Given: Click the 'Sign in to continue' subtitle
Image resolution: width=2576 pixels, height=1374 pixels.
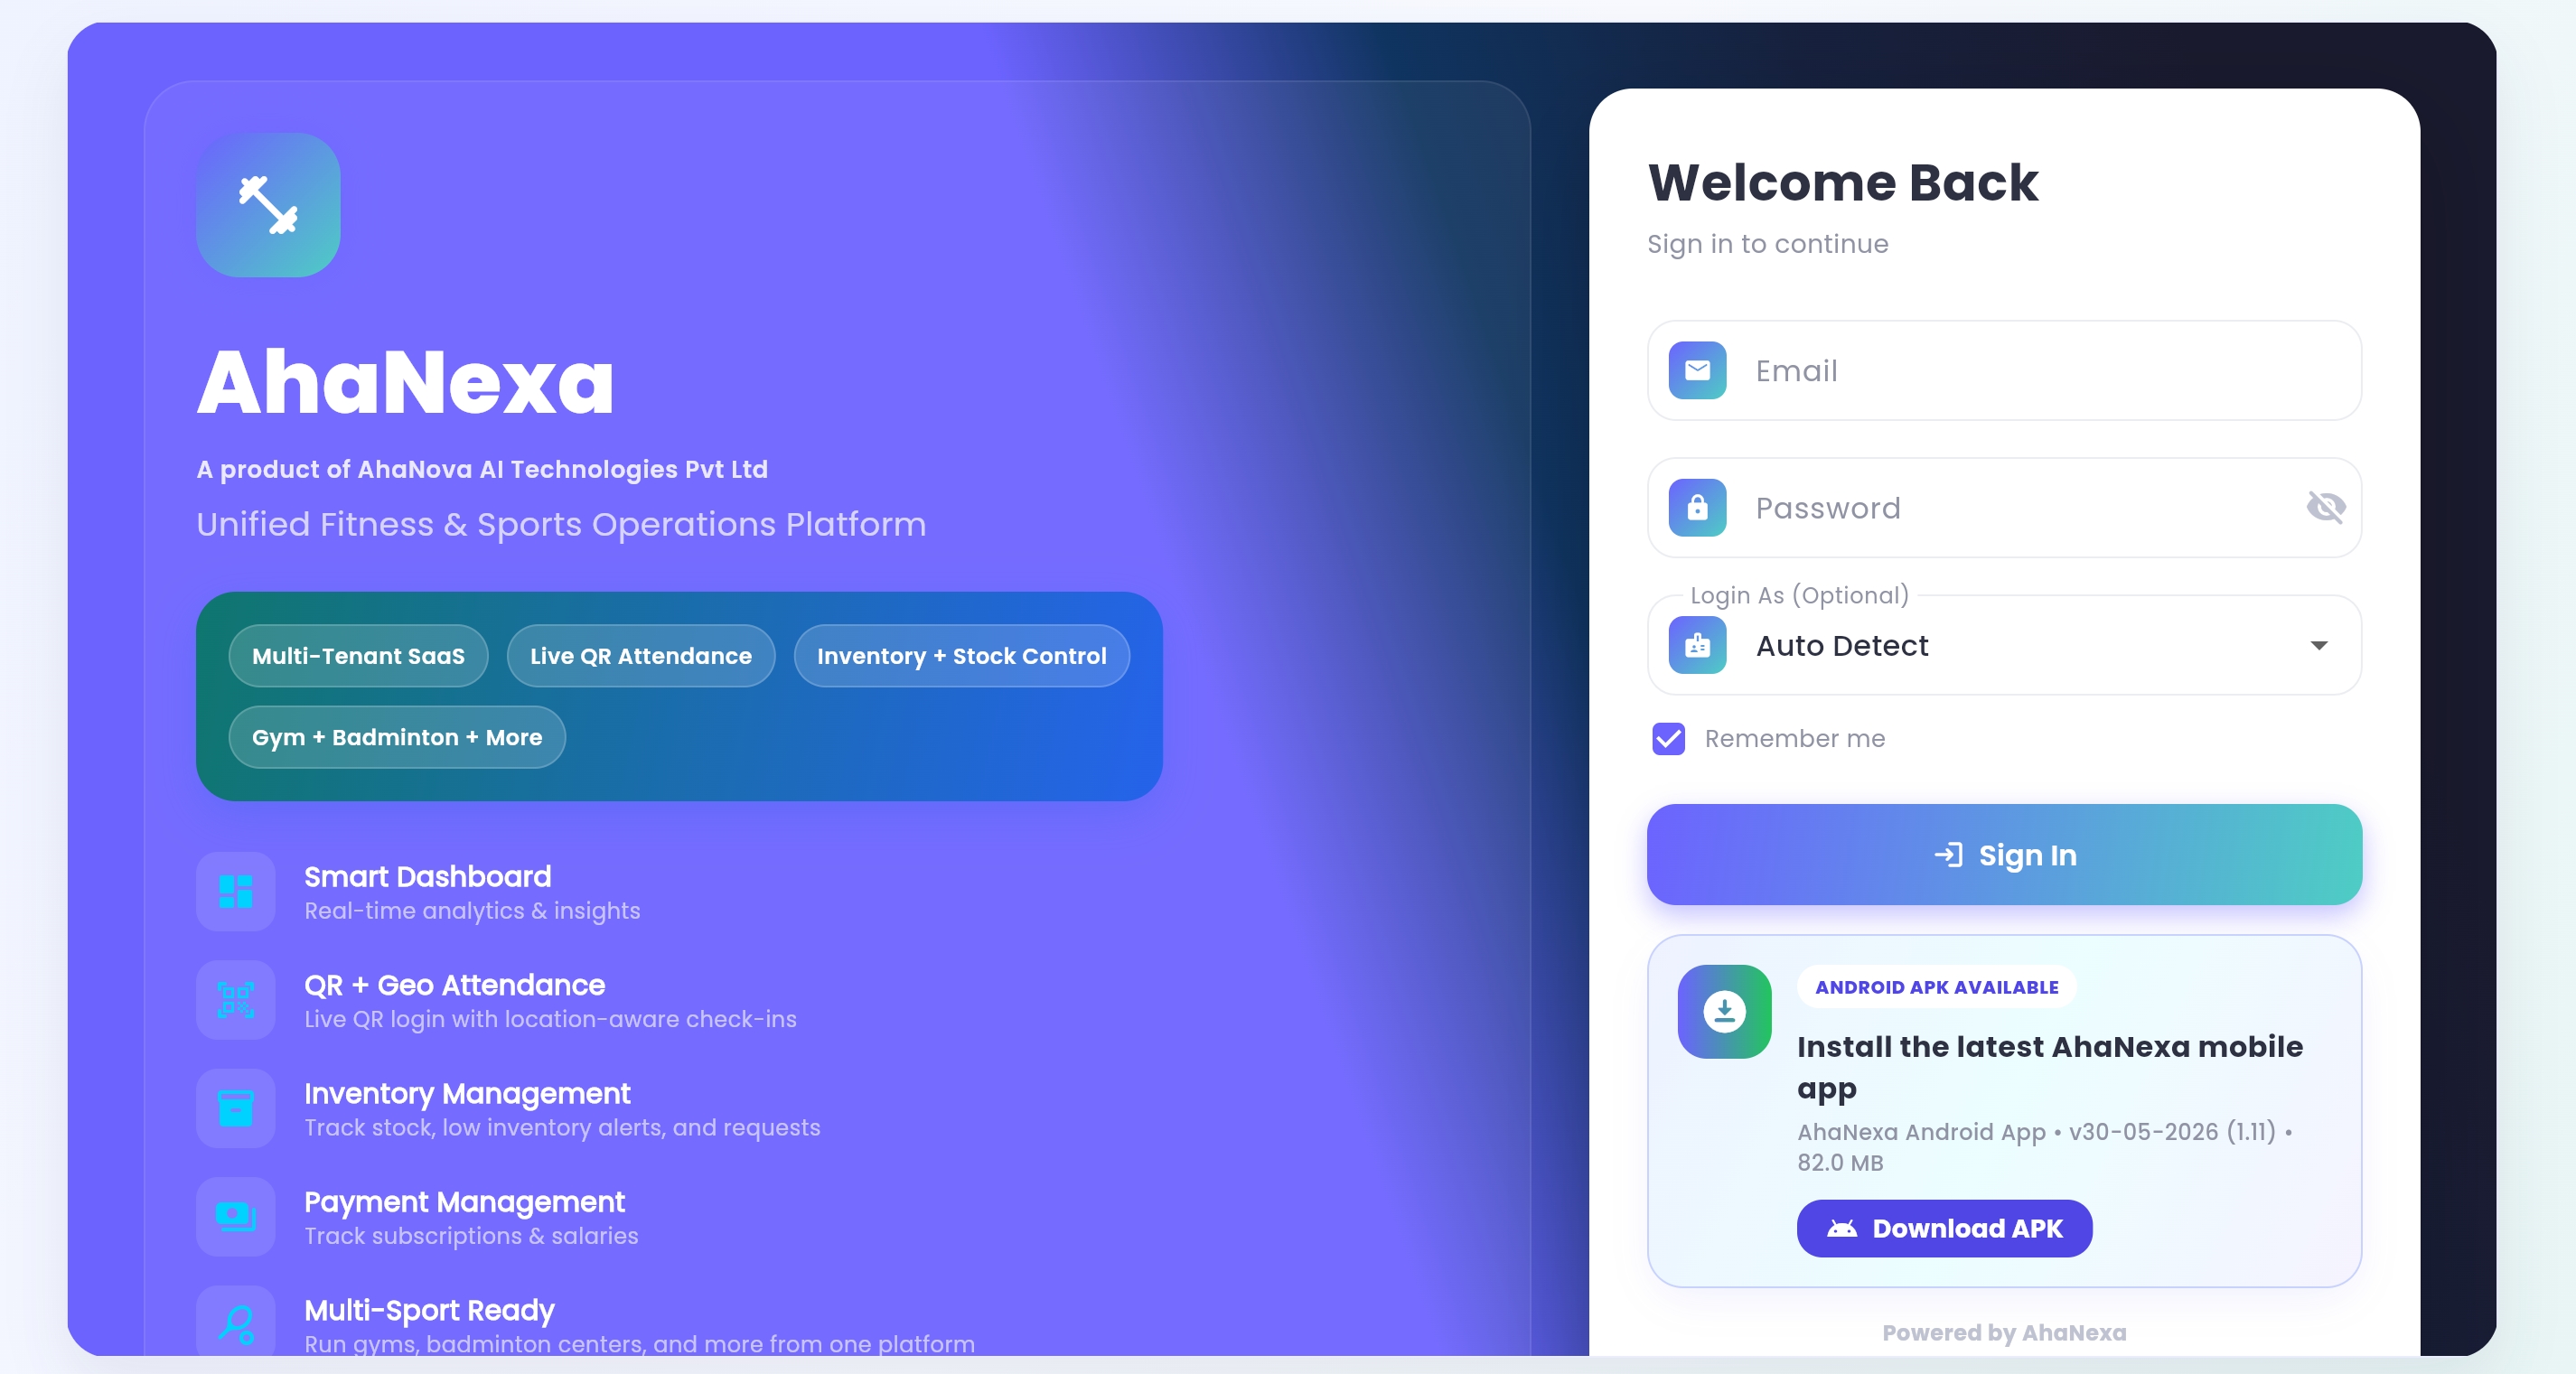Looking at the screenshot, I should (x=1767, y=244).
